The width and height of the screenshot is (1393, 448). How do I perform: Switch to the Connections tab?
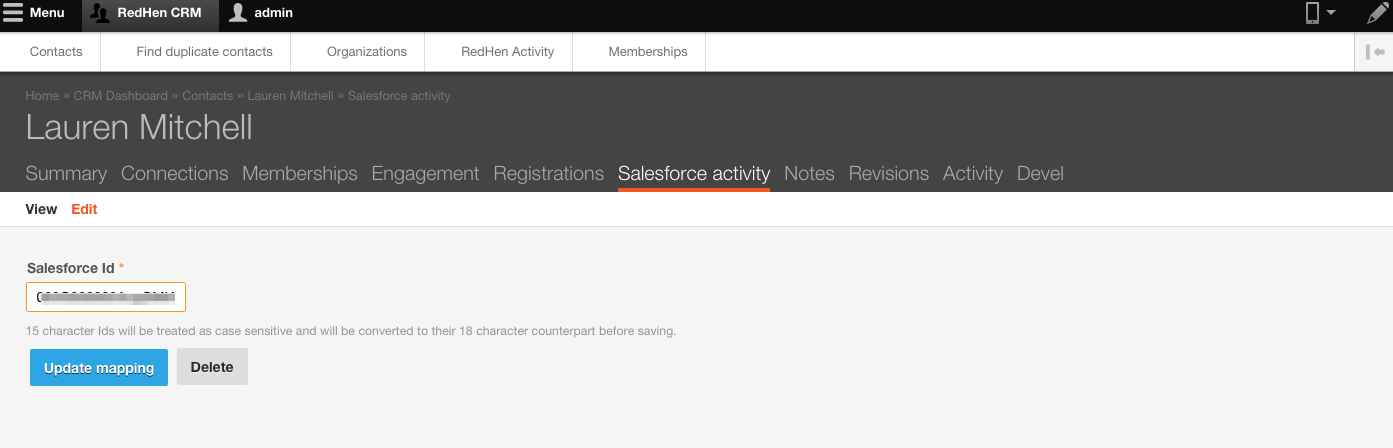(174, 173)
